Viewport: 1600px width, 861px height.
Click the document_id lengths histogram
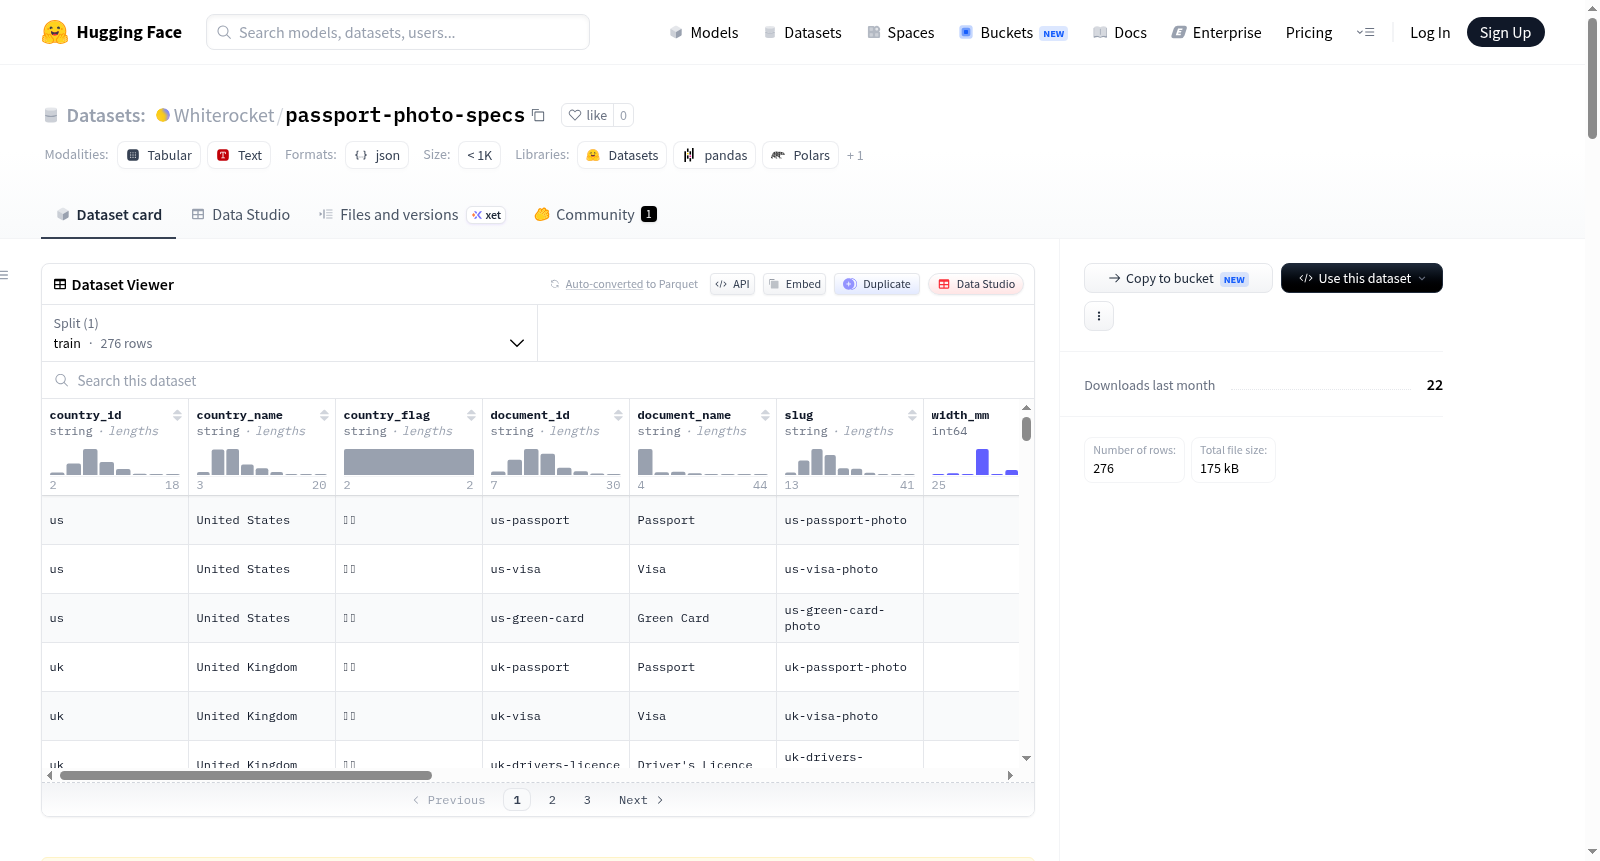[556, 461]
